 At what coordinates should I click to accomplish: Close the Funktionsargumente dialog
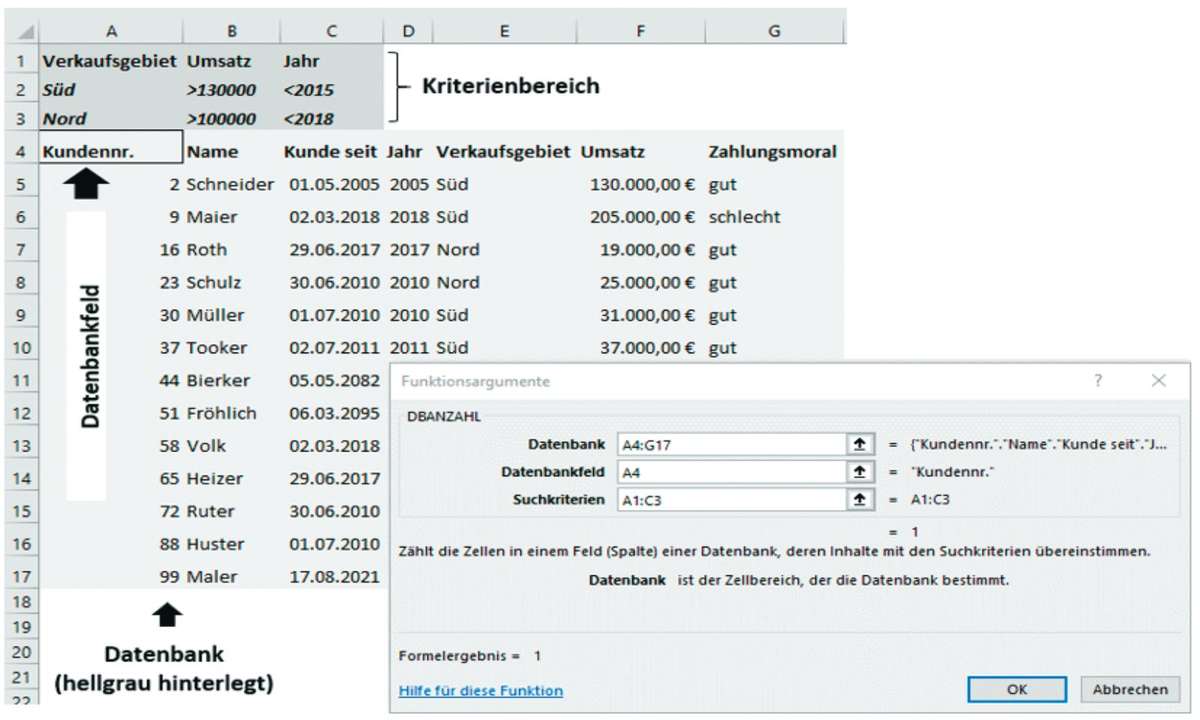(1158, 381)
